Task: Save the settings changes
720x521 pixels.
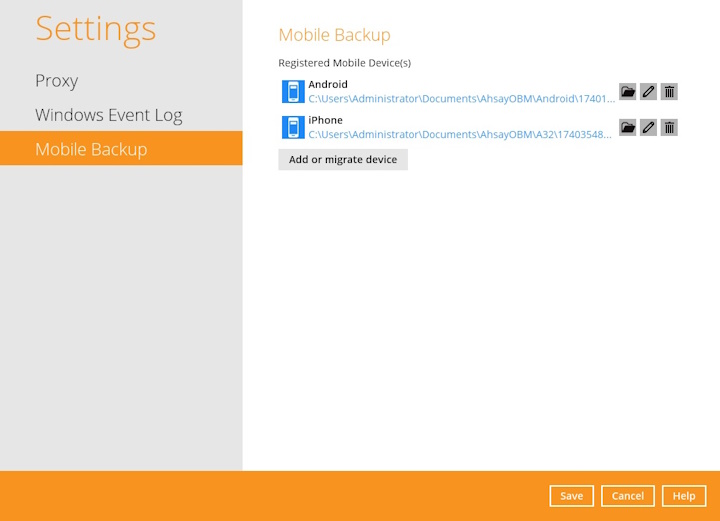Action: point(571,496)
